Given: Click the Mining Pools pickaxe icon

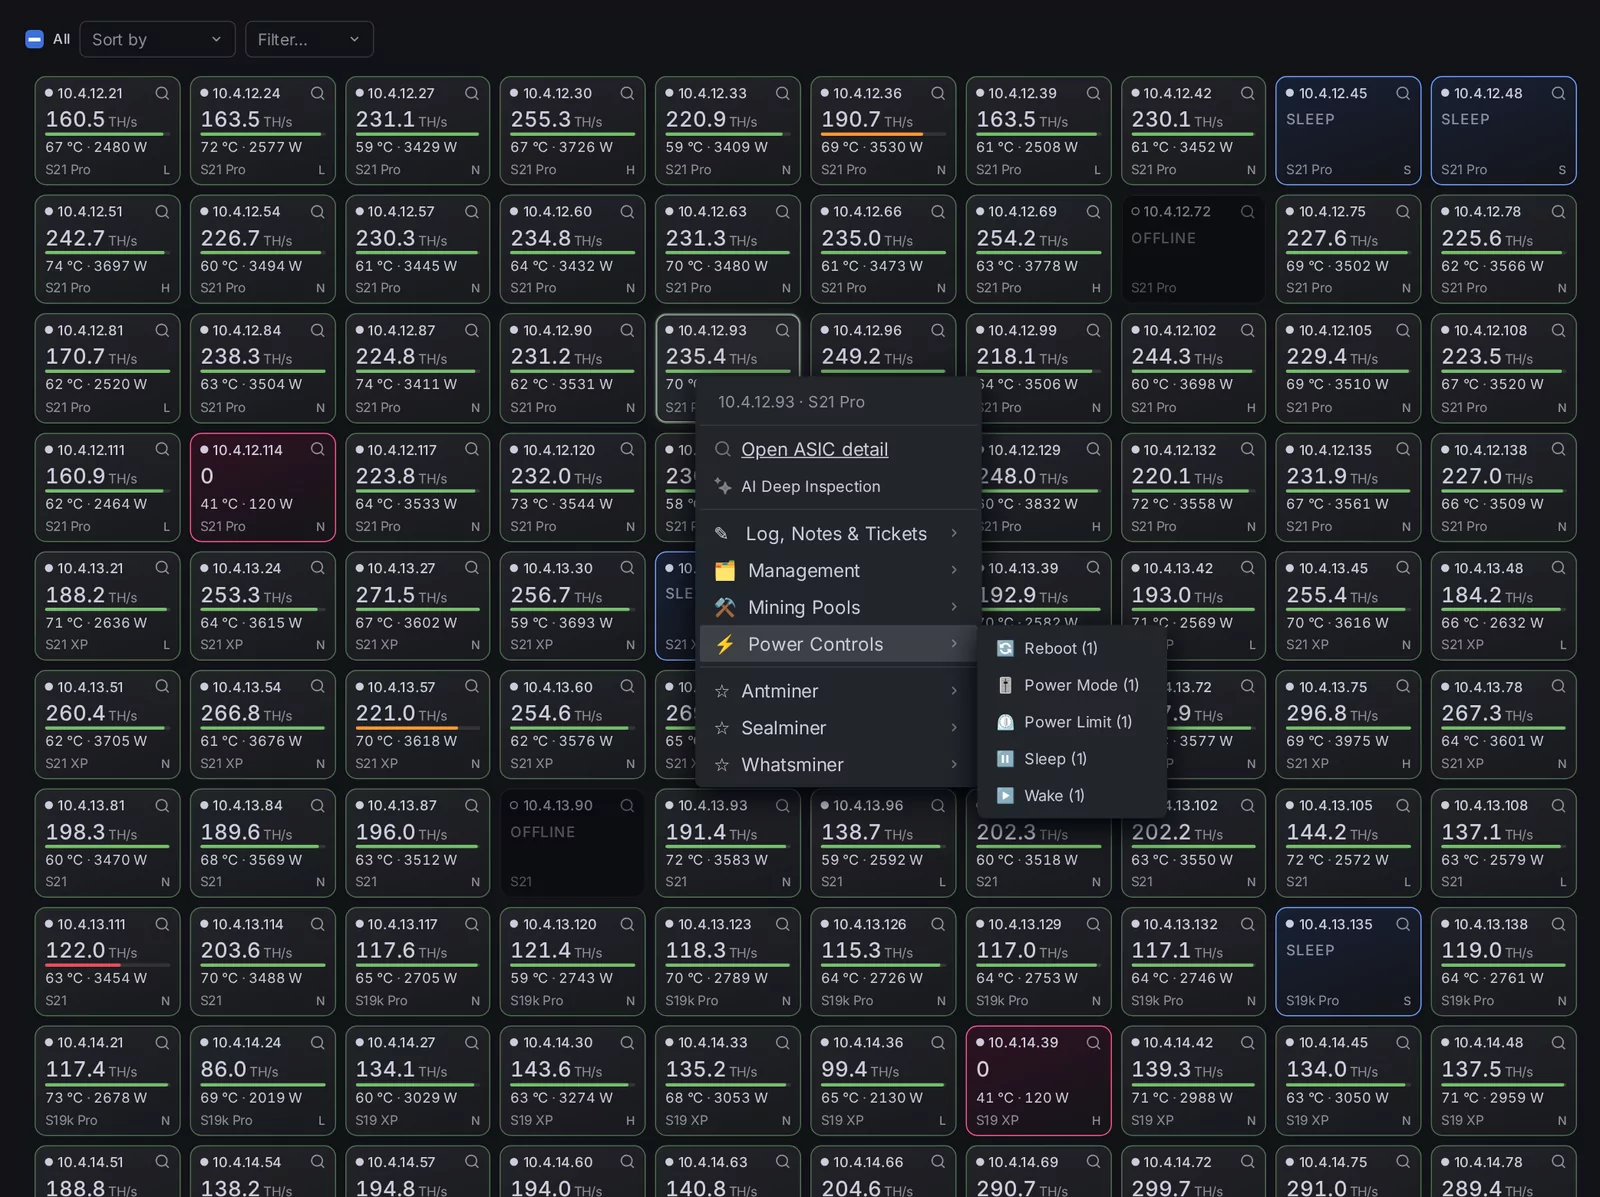Looking at the screenshot, I should [x=725, y=608].
